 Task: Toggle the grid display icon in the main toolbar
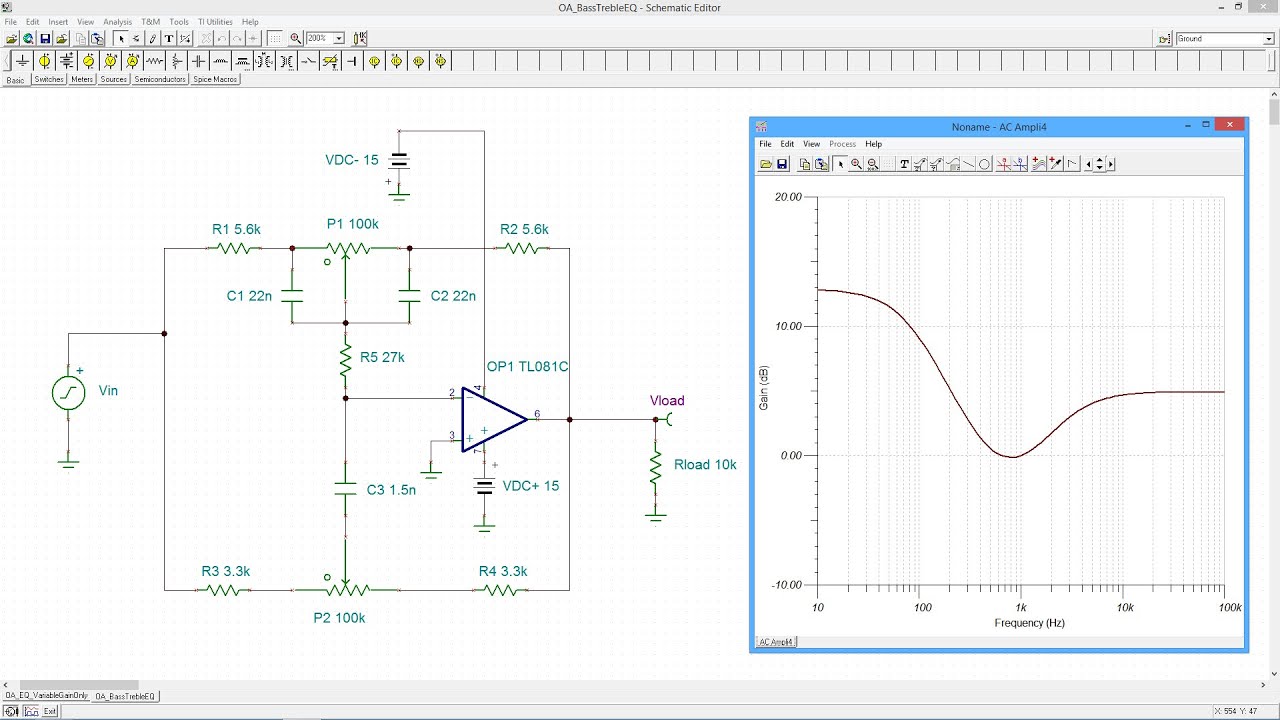click(x=275, y=39)
